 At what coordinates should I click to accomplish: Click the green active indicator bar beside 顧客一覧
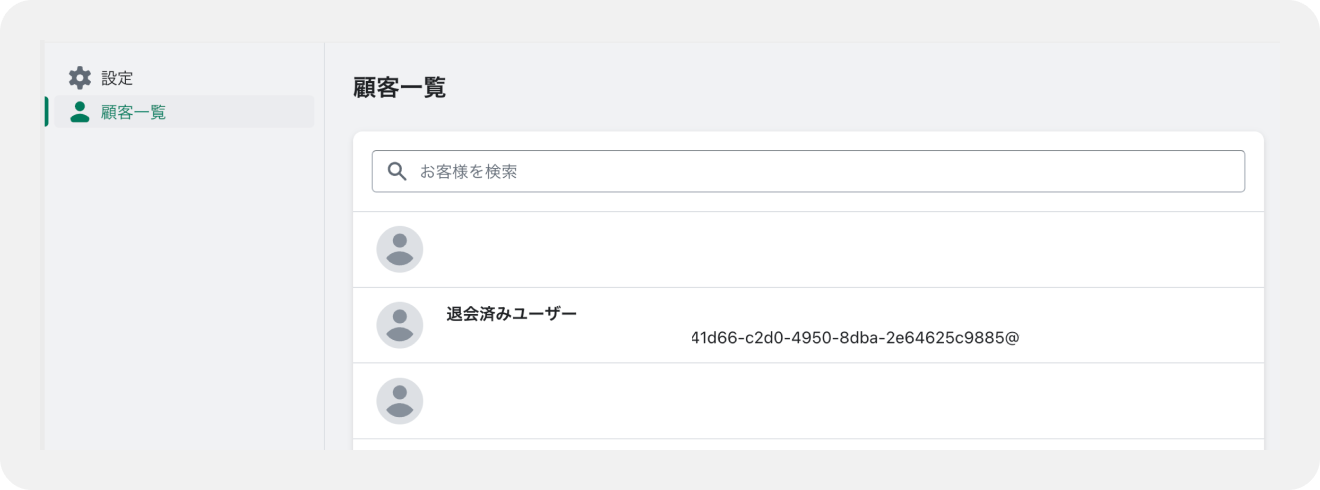pyautogui.click(x=46, y=111)
